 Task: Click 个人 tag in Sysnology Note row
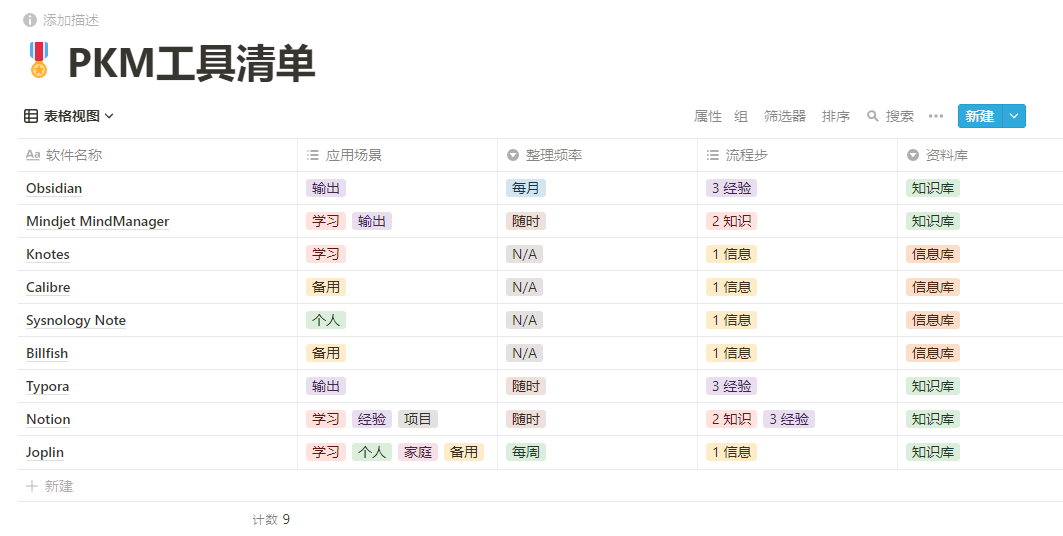tap(326, 320)
